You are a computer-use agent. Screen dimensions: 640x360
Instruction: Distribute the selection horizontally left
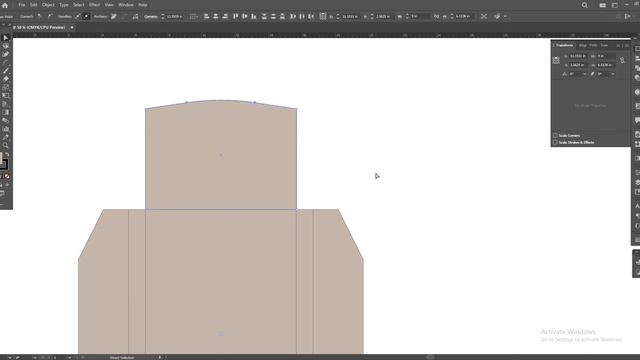pos(293,16)
